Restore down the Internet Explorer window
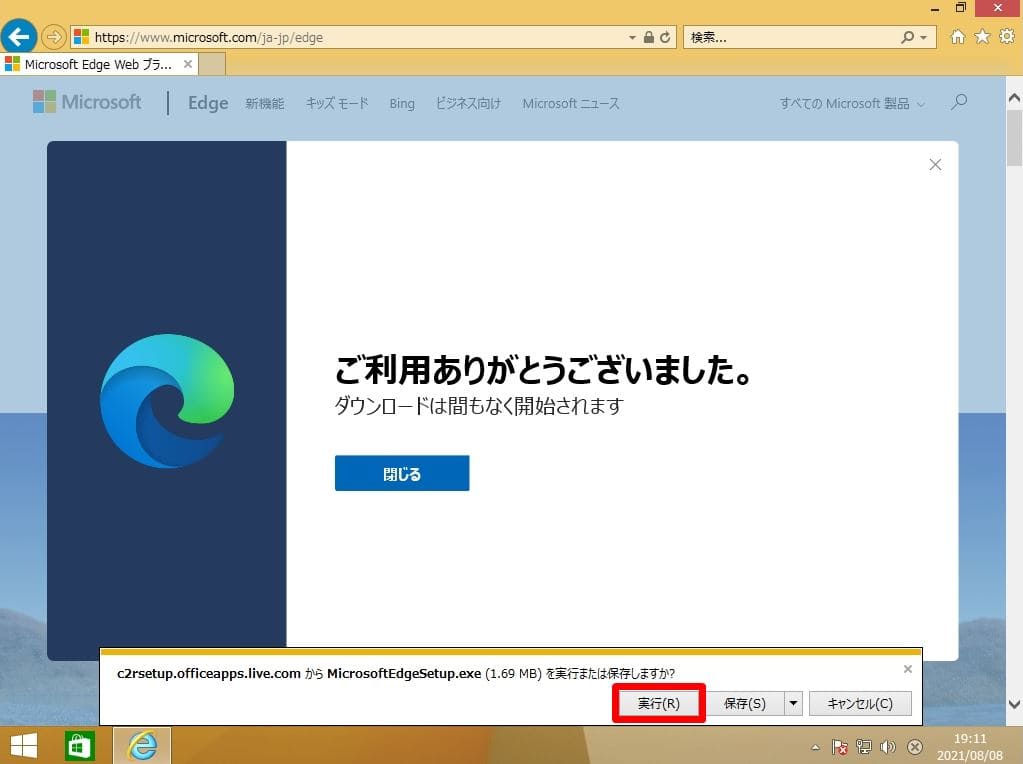The image size is (1023, 764). (x=960, y=8)
